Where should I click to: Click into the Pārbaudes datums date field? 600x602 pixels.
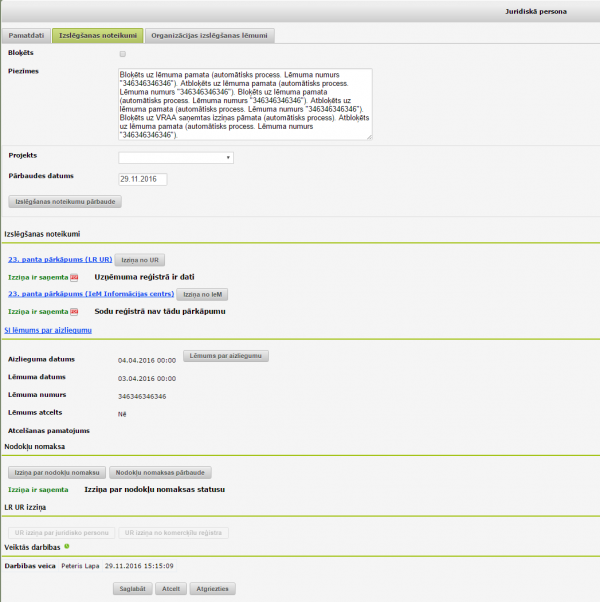click(x=142, y=179)
